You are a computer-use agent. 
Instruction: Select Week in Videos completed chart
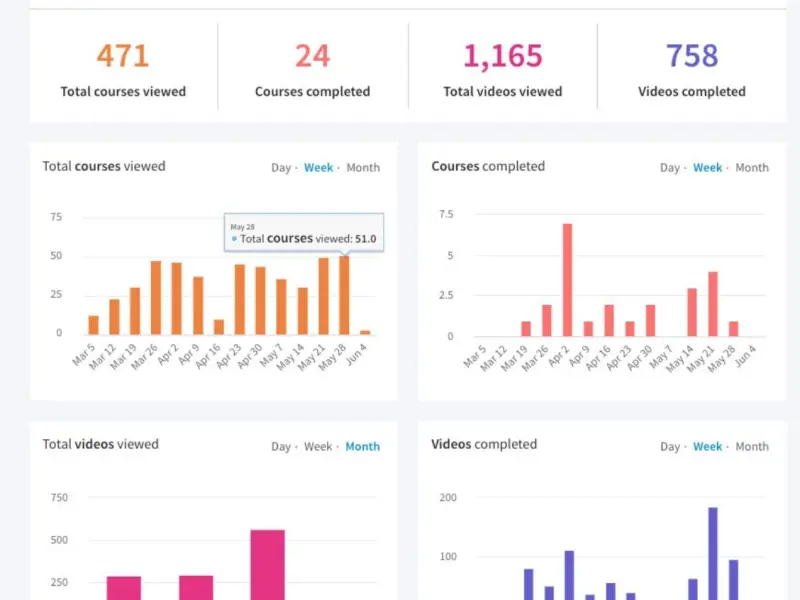coord(707,447)
